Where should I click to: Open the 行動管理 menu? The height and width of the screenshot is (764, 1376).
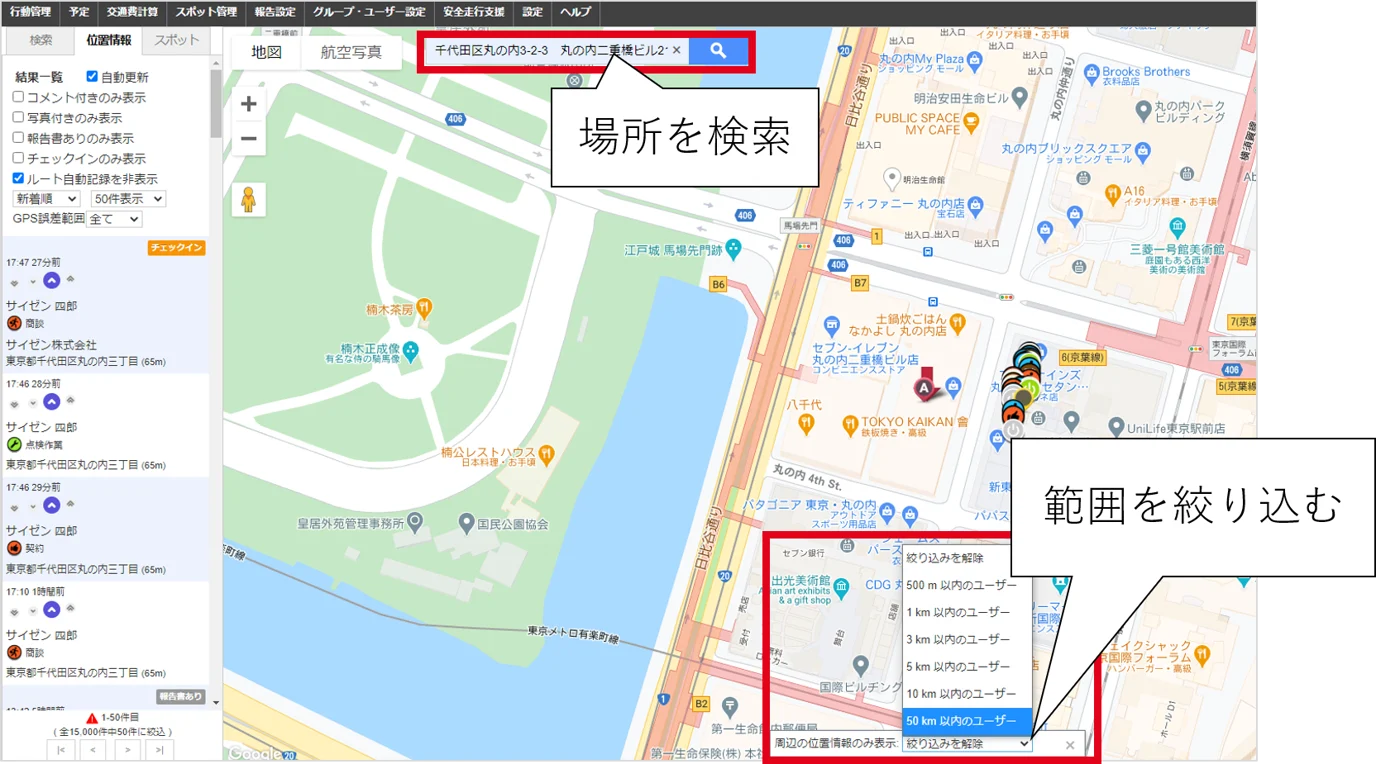click(x=30, y=12)
